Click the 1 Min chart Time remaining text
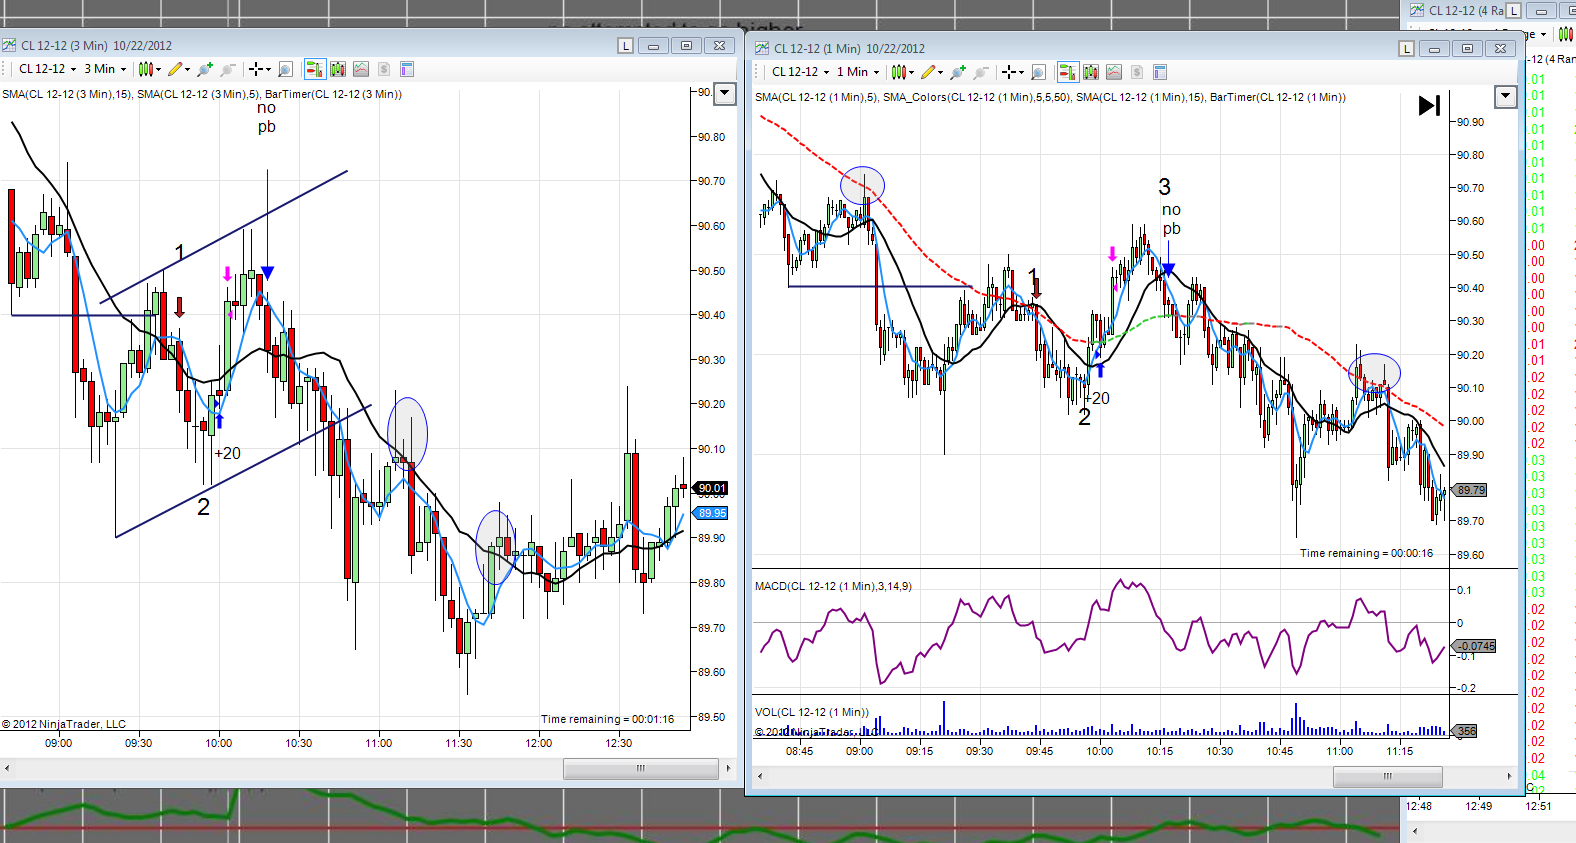Viewport: 1576px width, 843px height. point(1366,553)
